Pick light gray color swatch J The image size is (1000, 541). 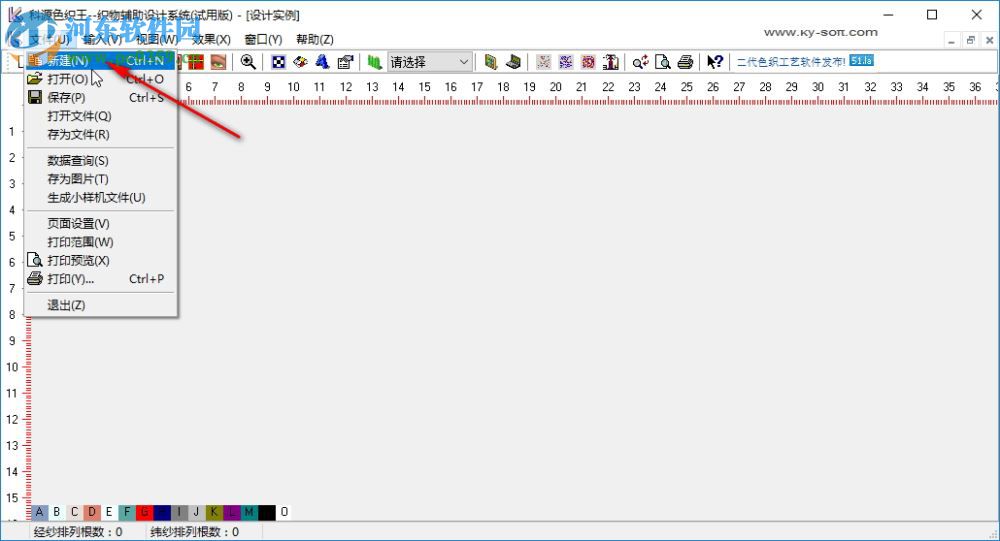(x=196, y=512)
